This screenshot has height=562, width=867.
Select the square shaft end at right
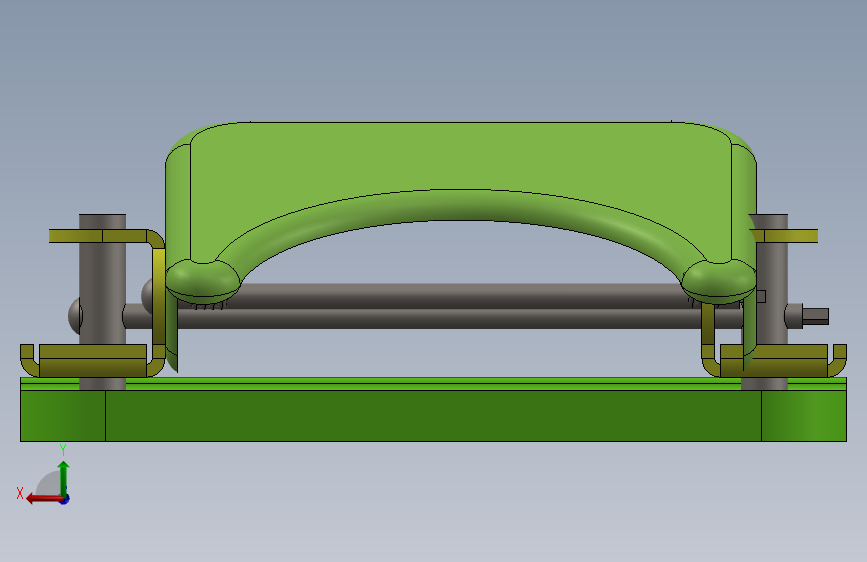[x=816, y=316]
